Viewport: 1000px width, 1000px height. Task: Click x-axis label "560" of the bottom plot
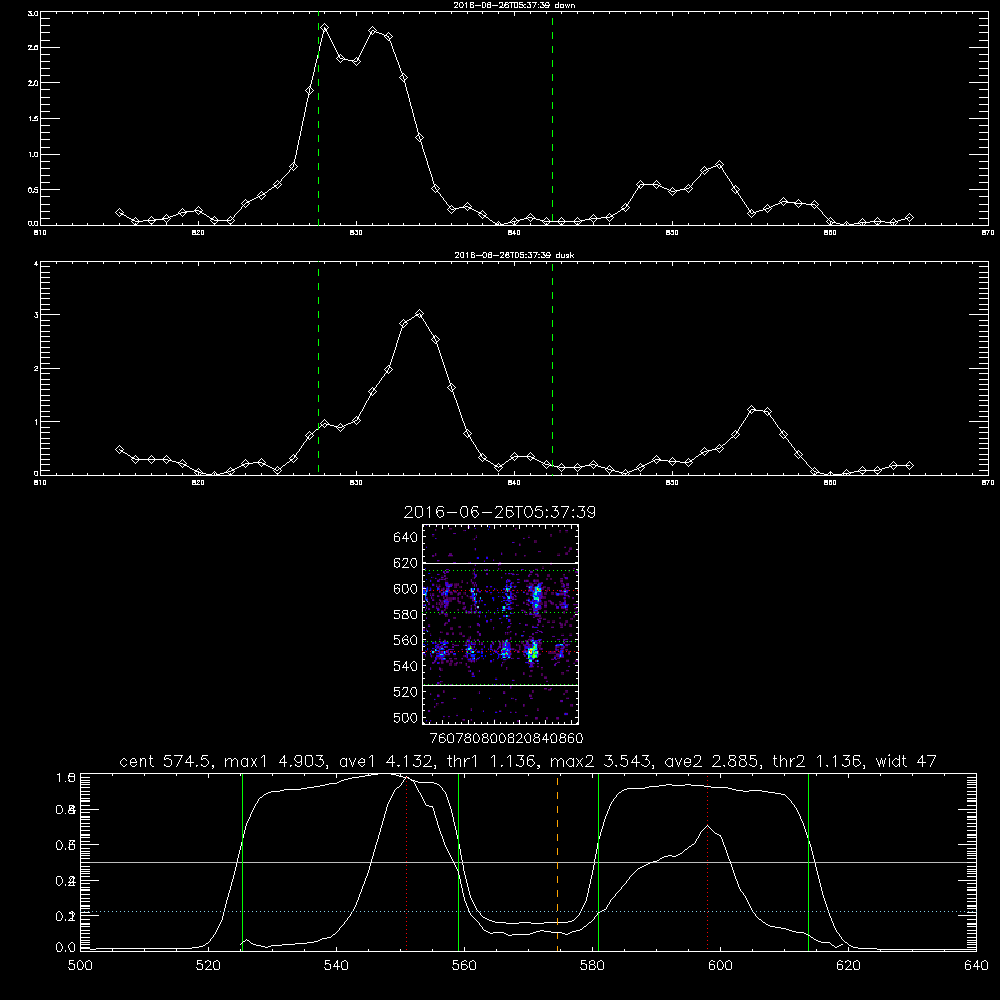click(464, 966)
